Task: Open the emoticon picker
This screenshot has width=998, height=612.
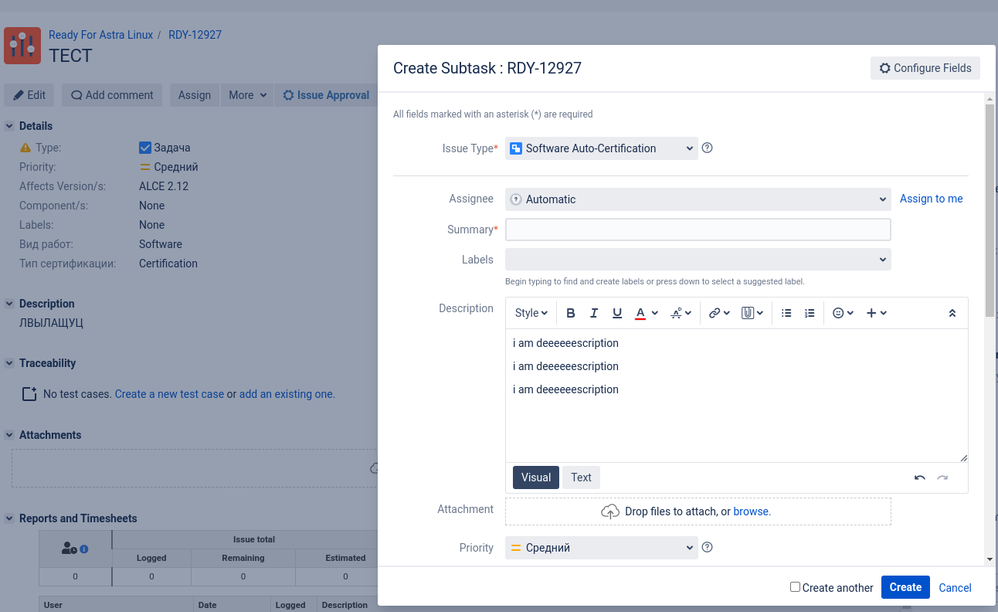Action: coord(843,313)
